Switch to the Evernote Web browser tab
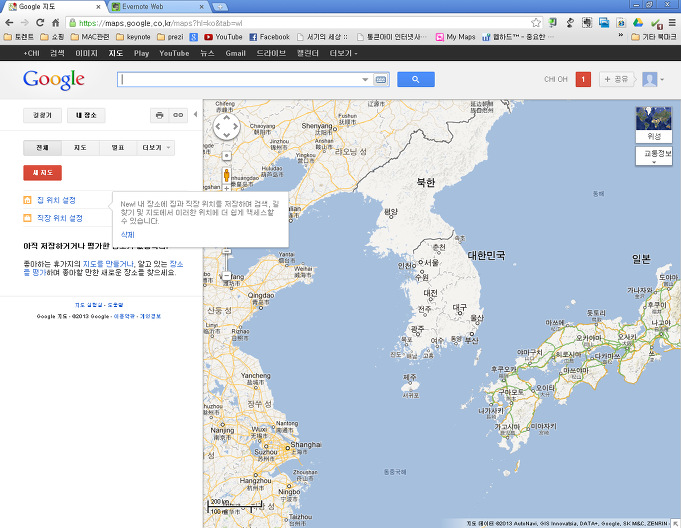This screenshot has width=681, height=528. [157, 7]
